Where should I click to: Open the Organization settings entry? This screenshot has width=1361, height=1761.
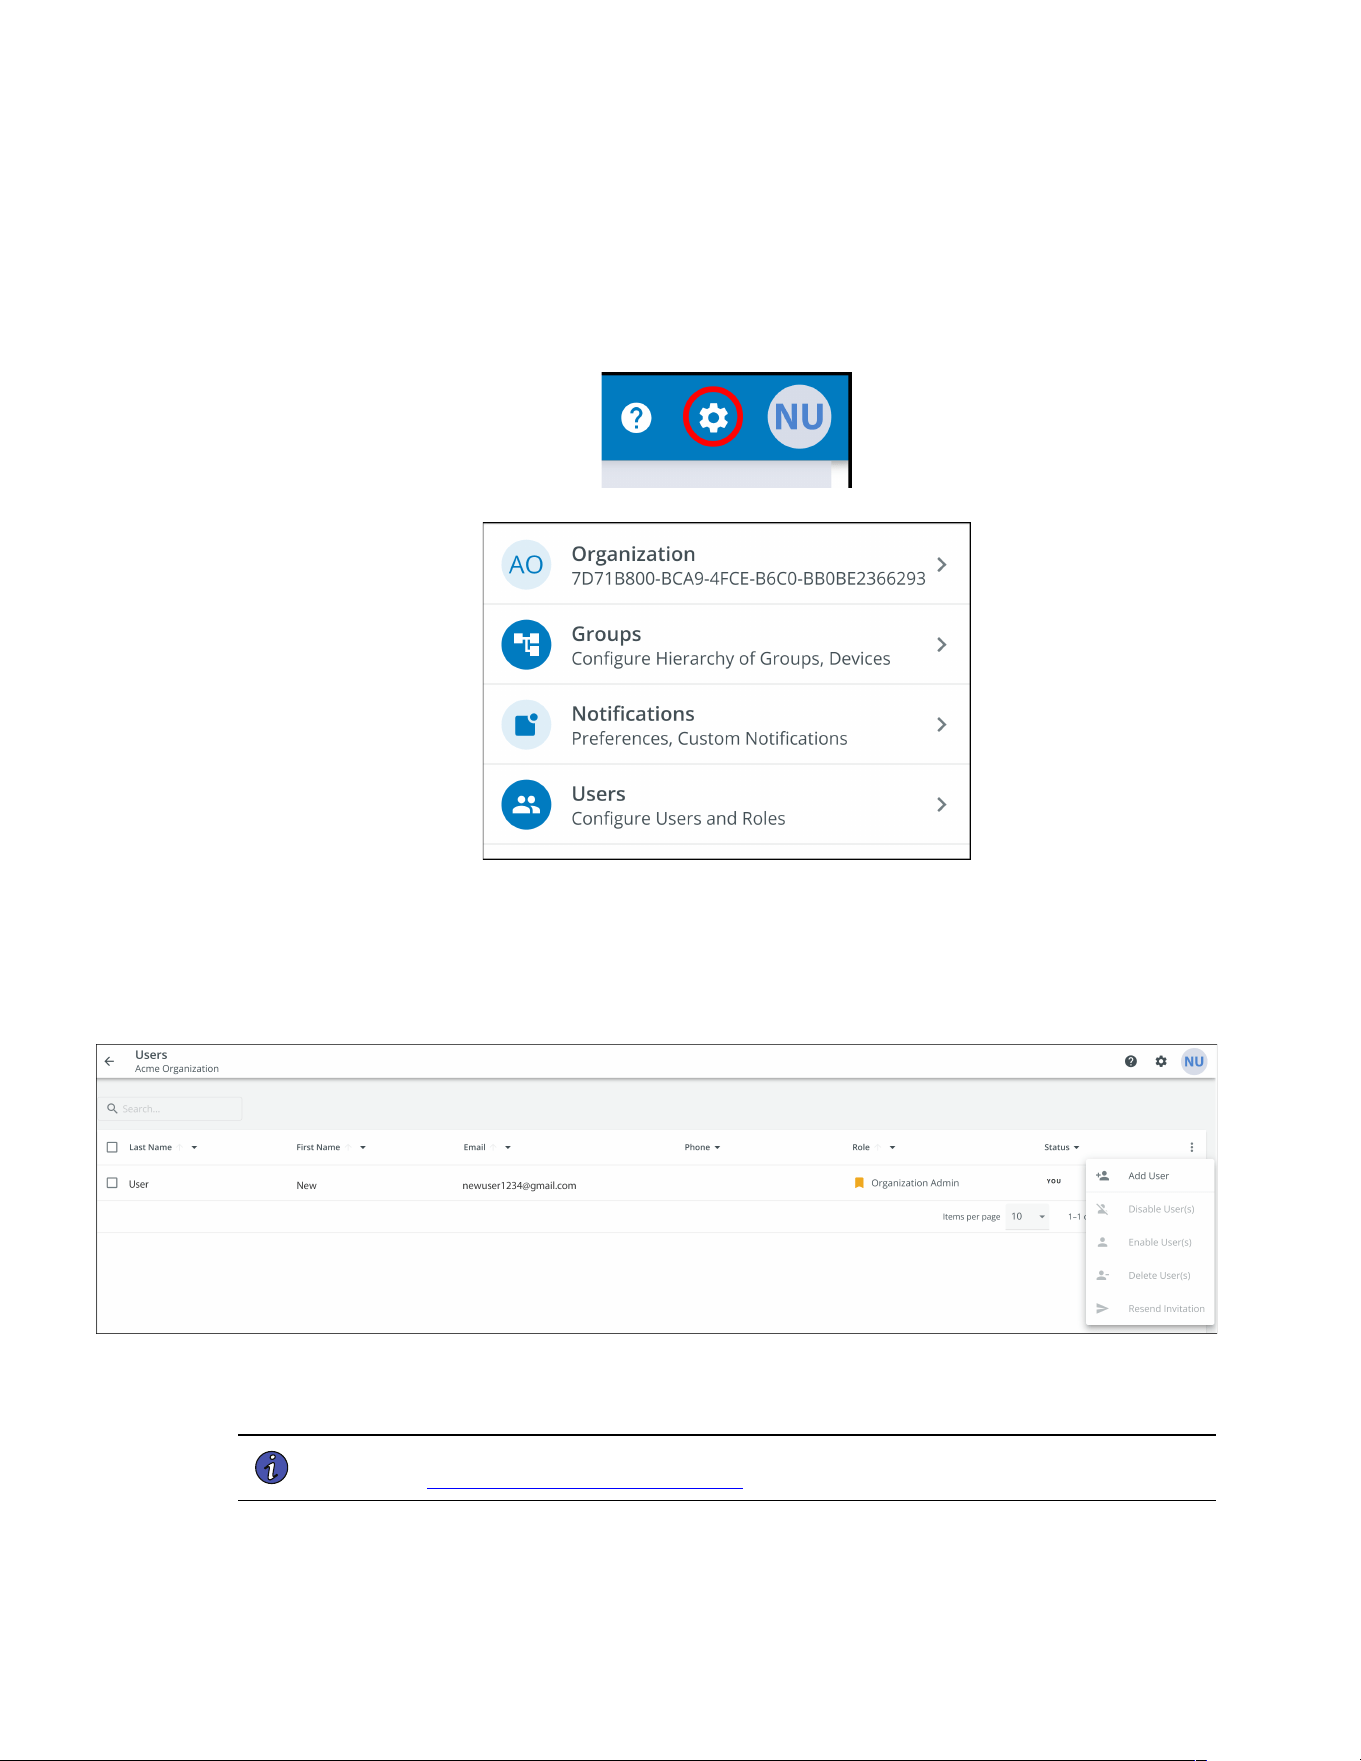(727, 564)
